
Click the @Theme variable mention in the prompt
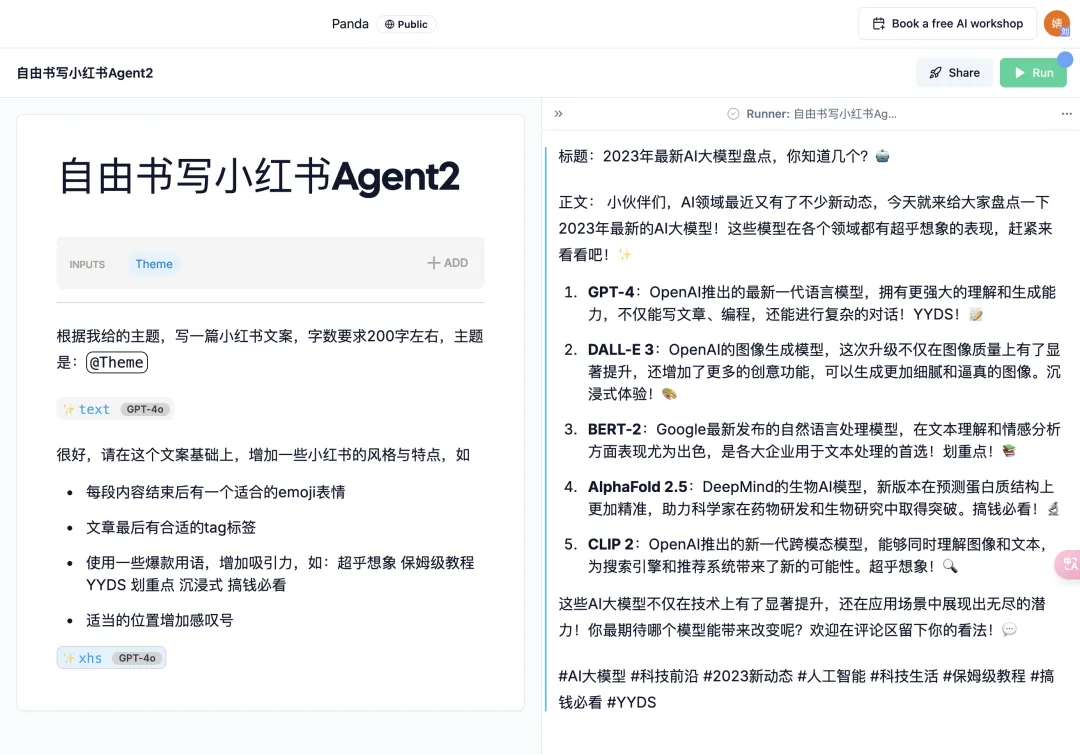point(116,362)
